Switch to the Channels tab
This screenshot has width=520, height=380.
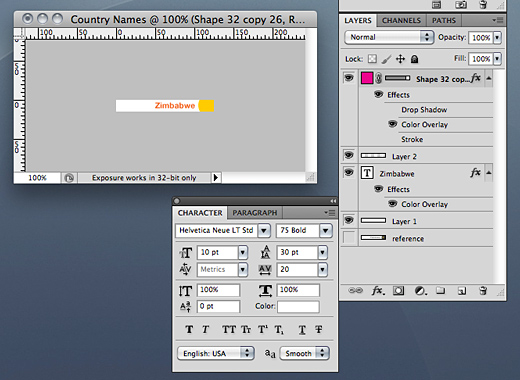[401, 21]
